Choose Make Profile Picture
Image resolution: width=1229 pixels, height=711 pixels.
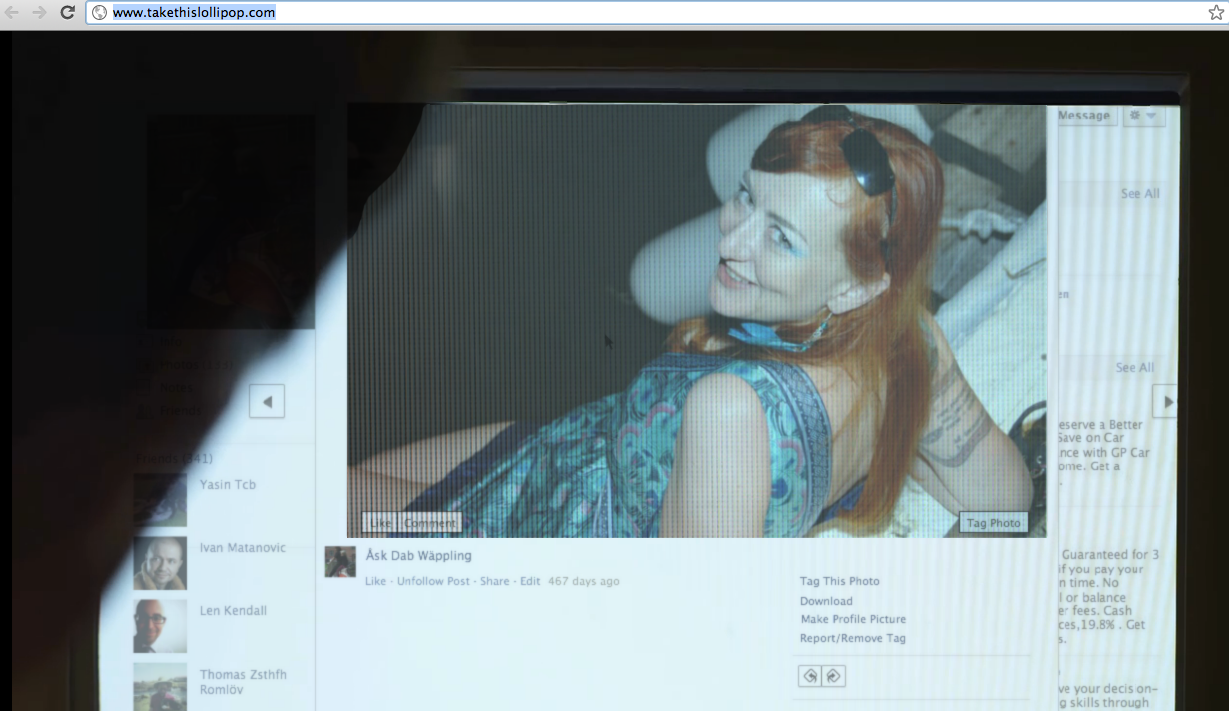[853, 620]
